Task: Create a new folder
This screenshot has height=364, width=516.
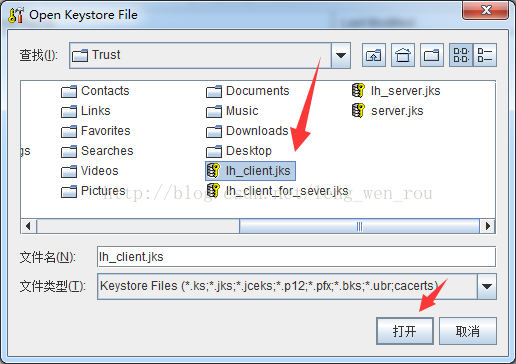Action: pos(432,55)
